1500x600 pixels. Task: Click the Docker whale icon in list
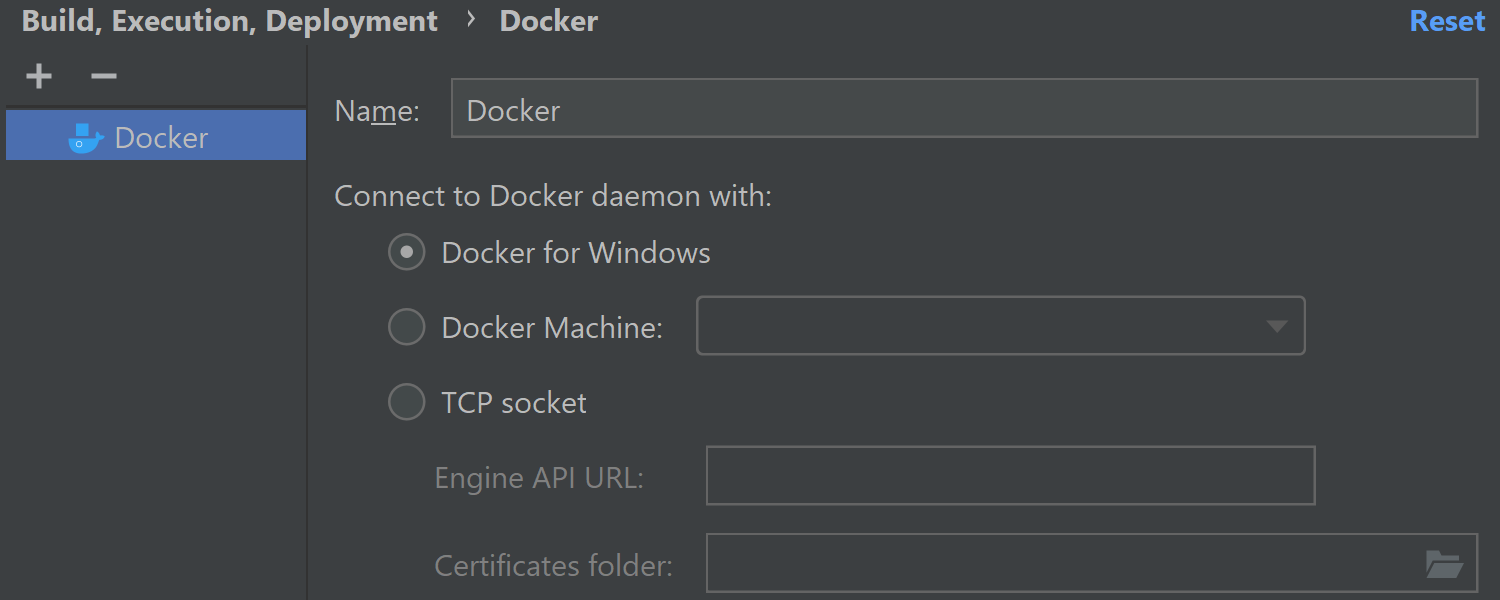pyautogui.click(x=85, y=138)
